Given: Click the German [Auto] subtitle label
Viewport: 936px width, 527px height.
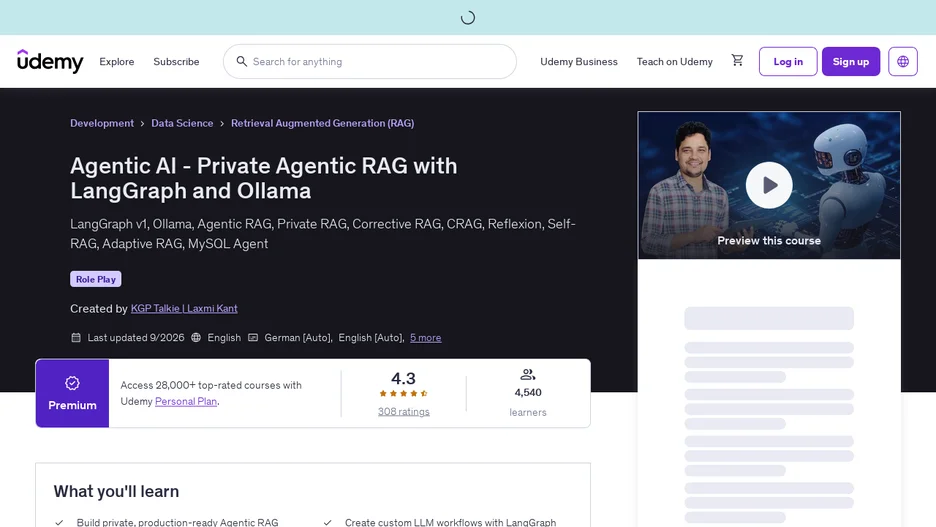Looking at the screenshot, I should pos(298,338).
